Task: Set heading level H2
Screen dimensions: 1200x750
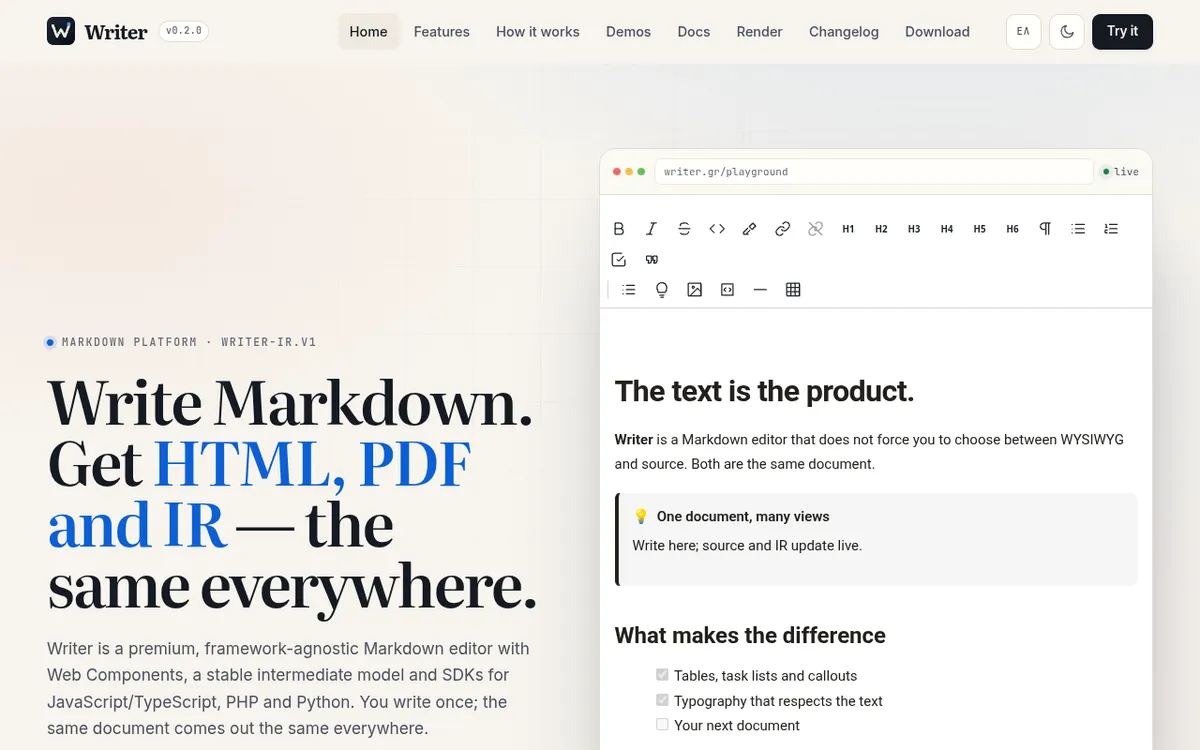Action: [x=881, y=229]
